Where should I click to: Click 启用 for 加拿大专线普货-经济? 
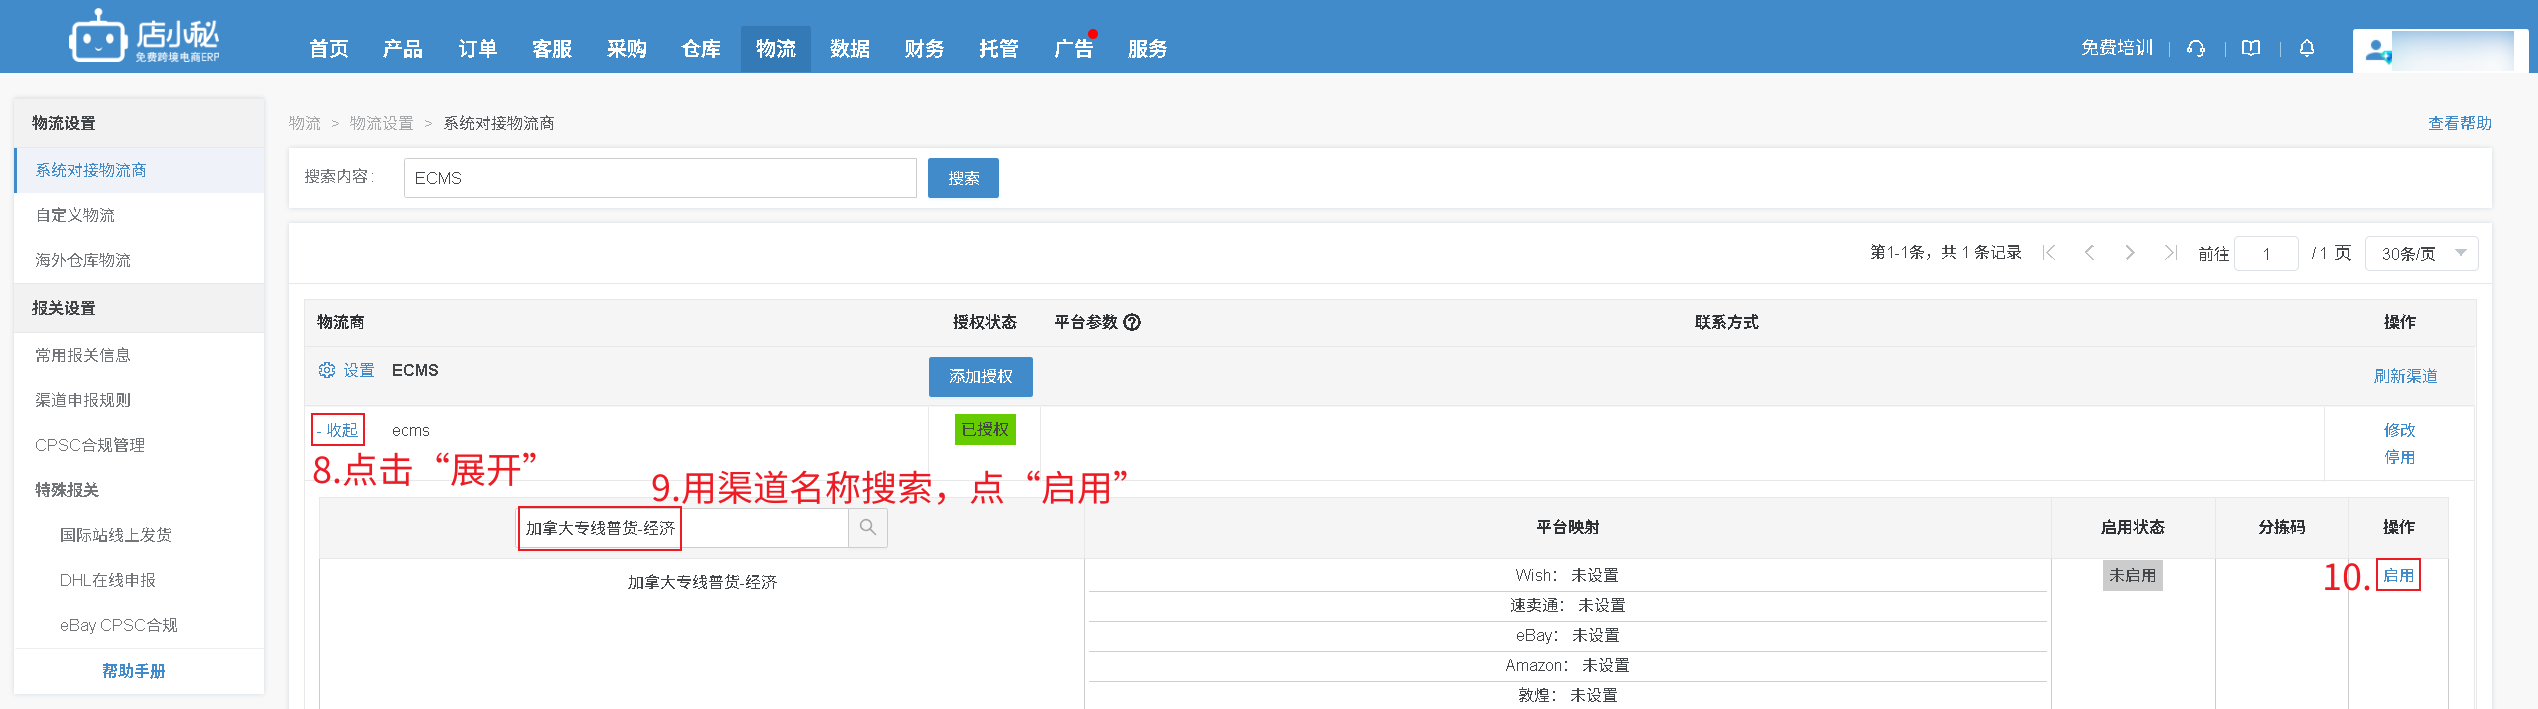pos(2398,575)
